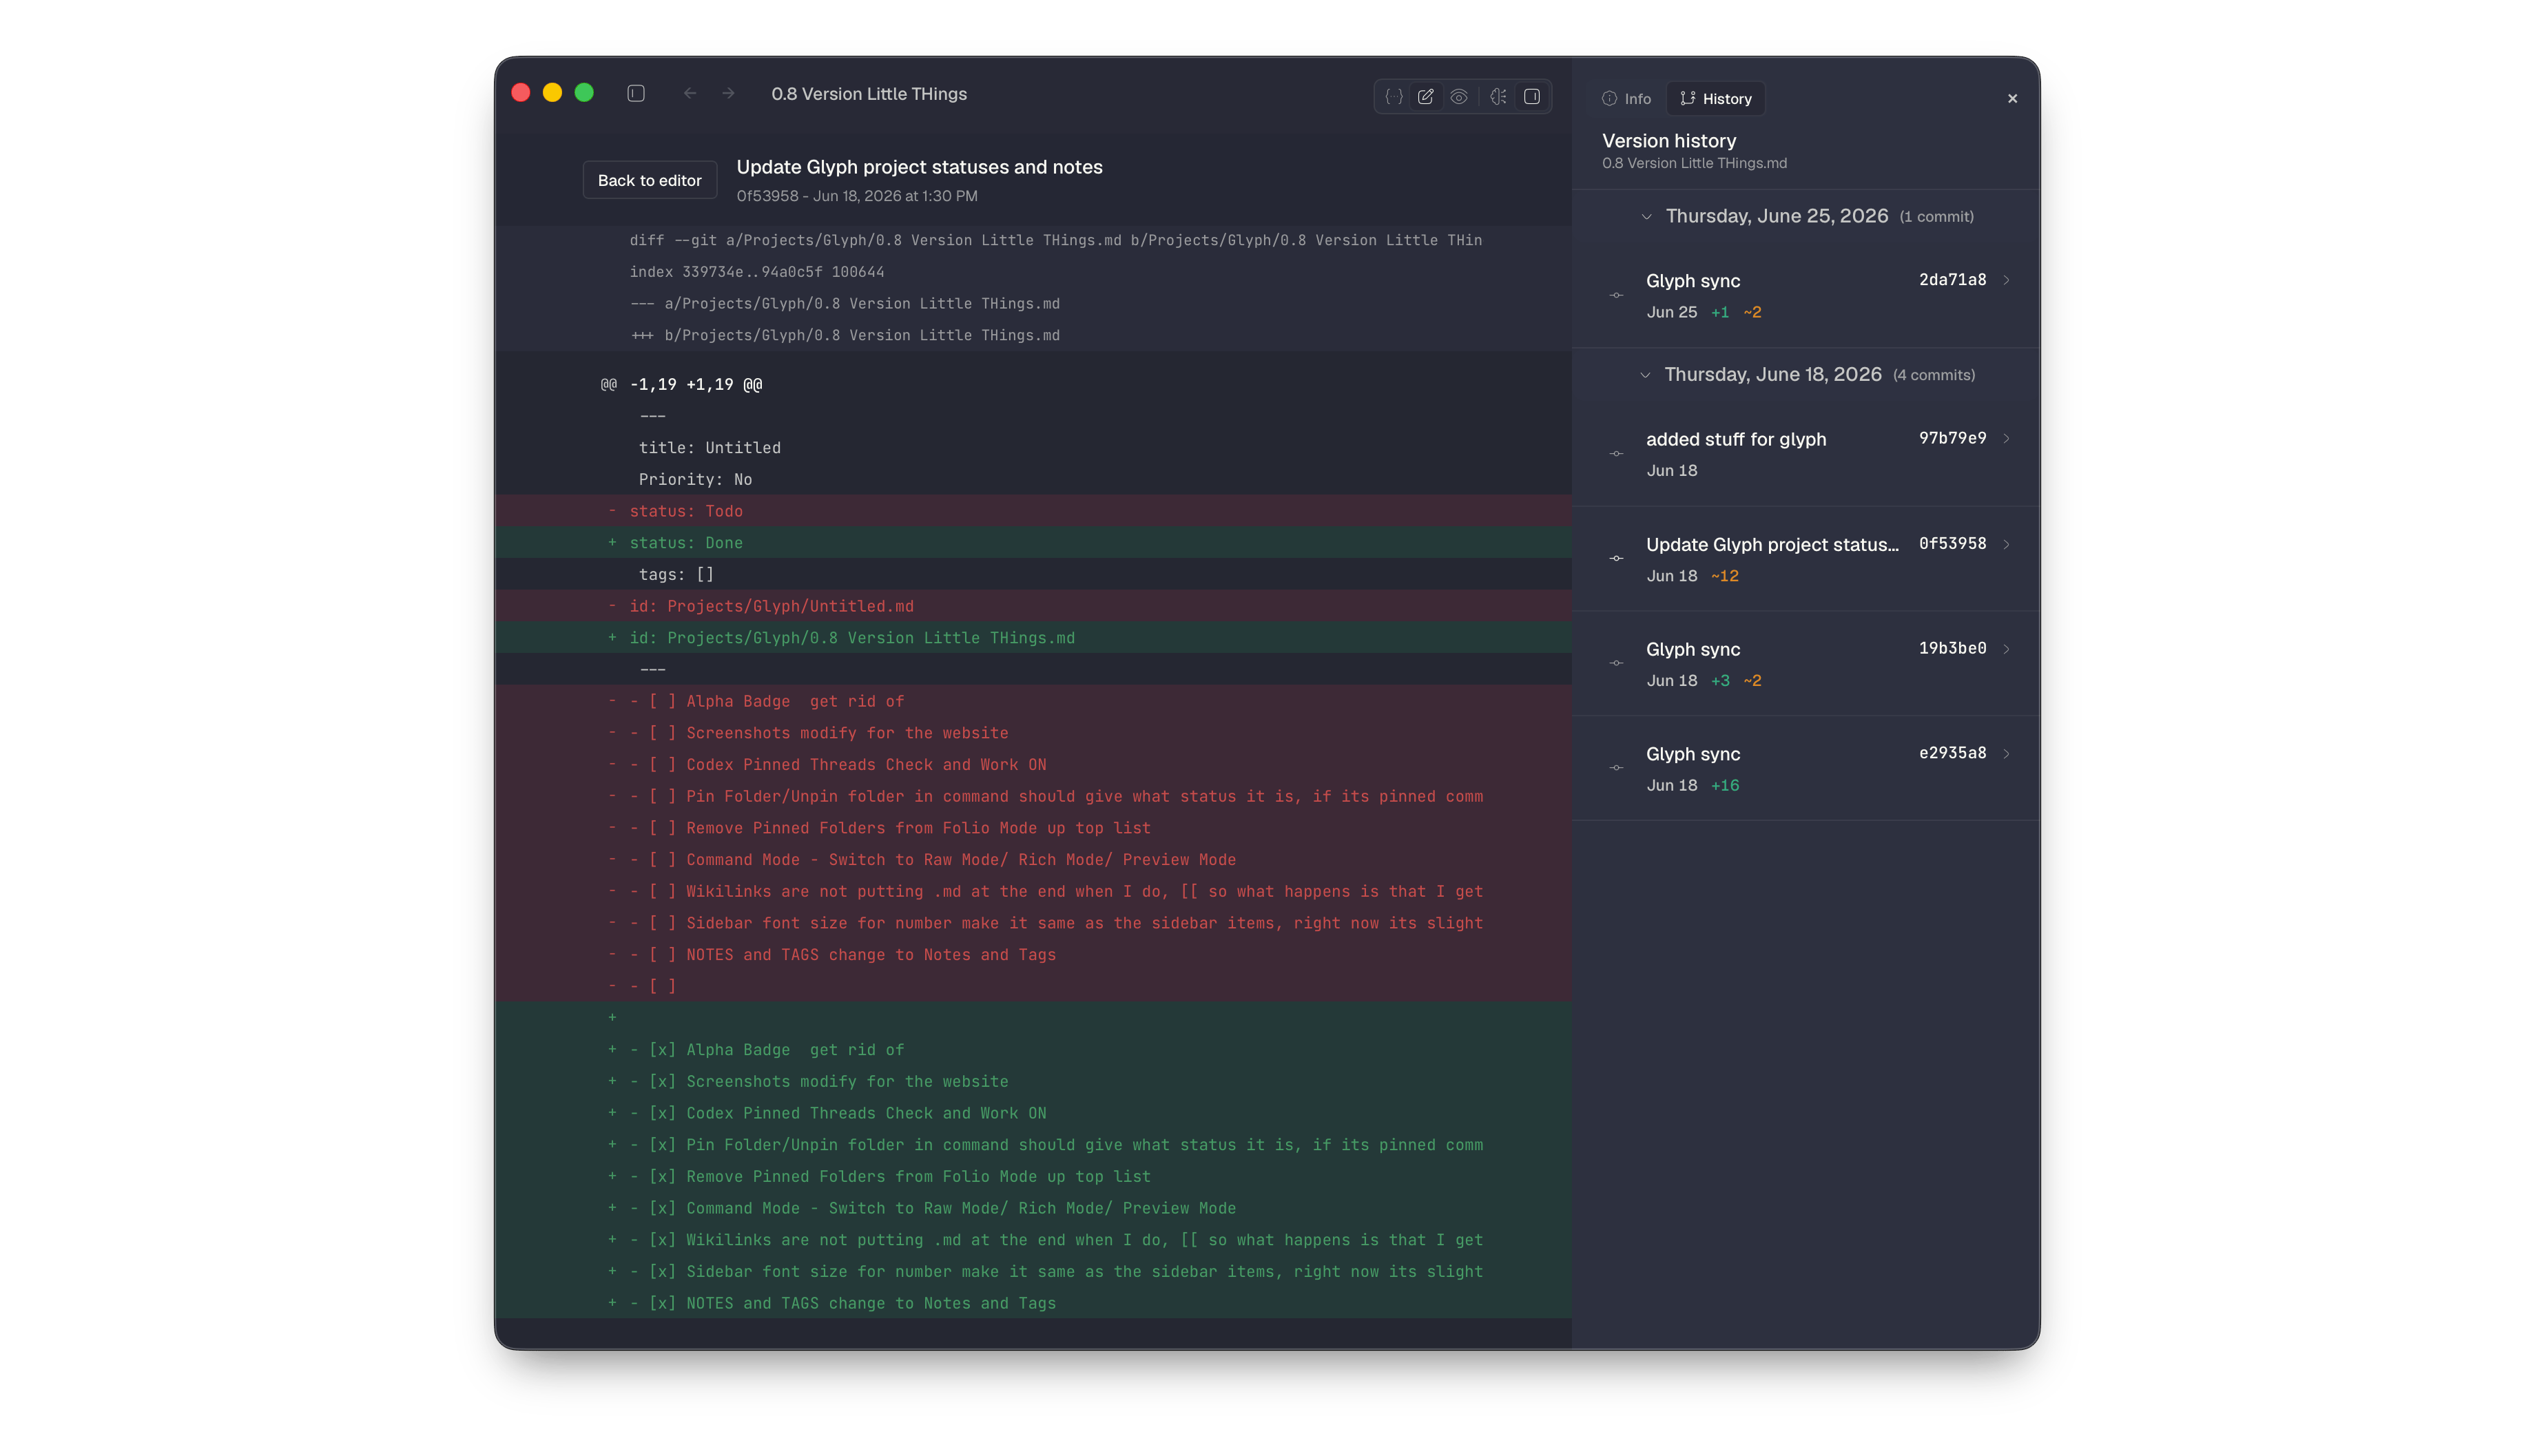Click 'Version history' panel heading
2535x1456 pixels.
(1669, 141)
